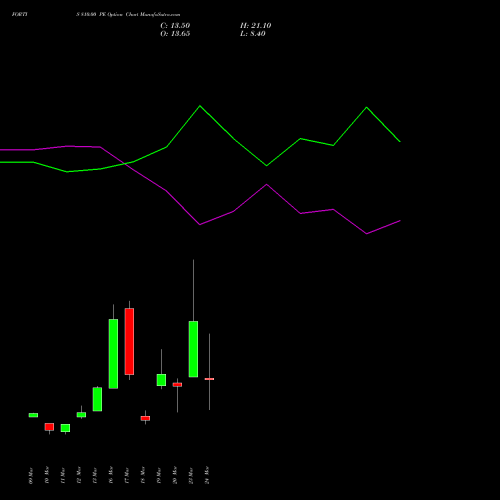Select the green candle for 13 Mar
500x500 pixels.
tap(97, 399)
